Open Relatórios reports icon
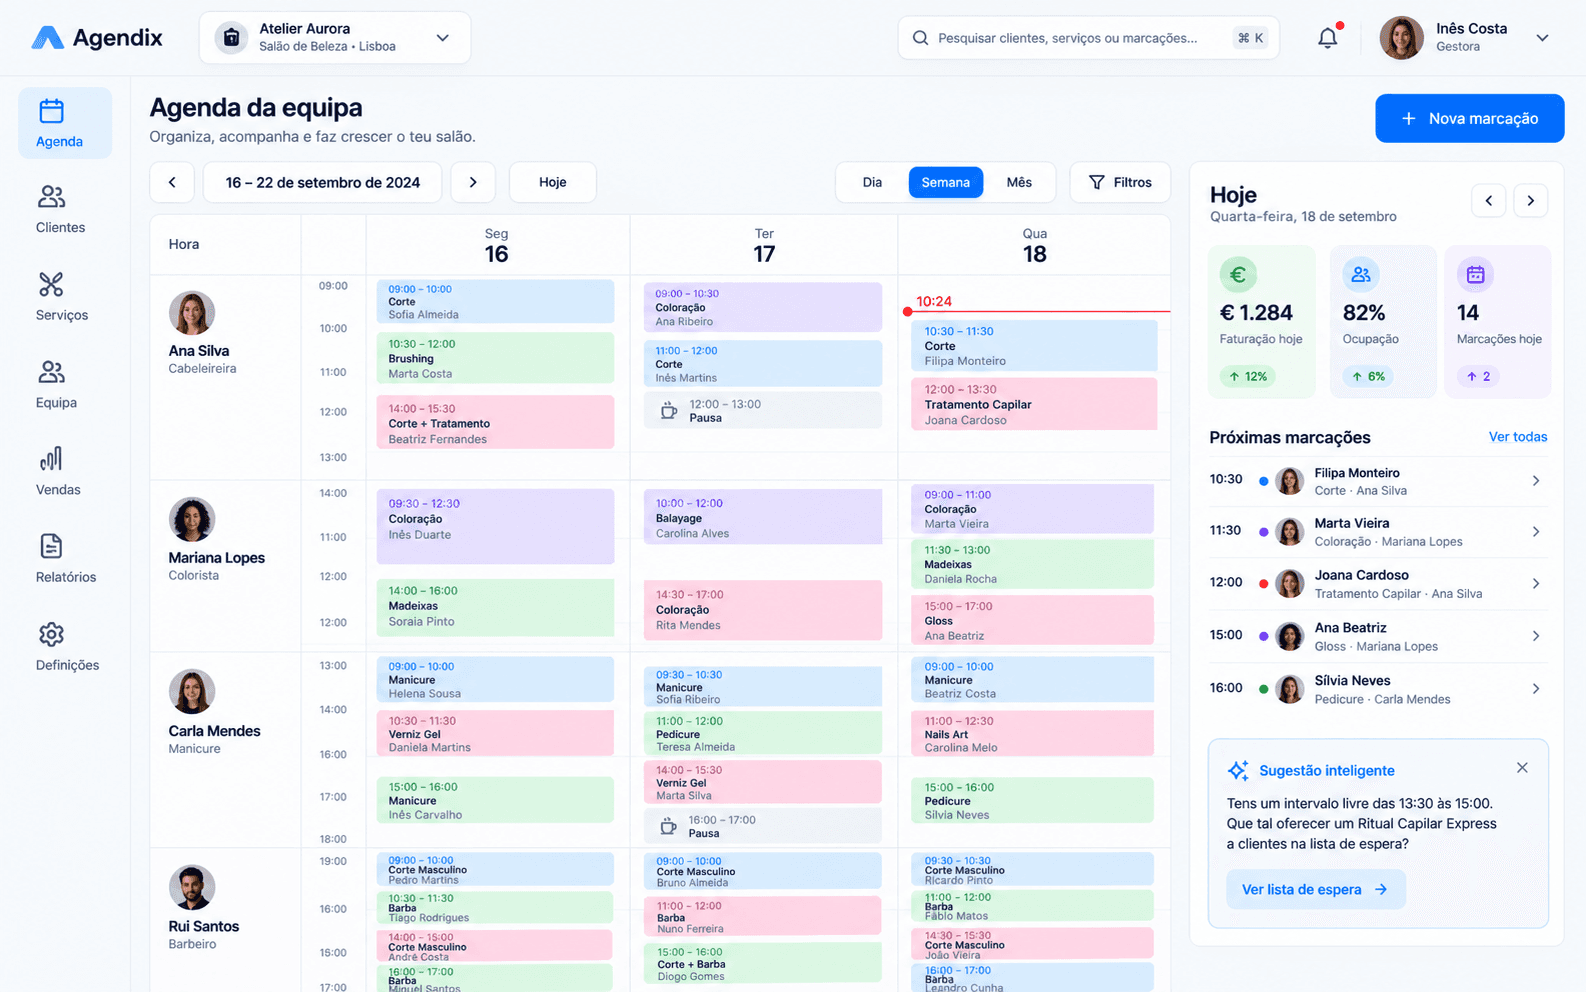The width and height of the screenshot is (1586, 992). (x=51, y=546)
